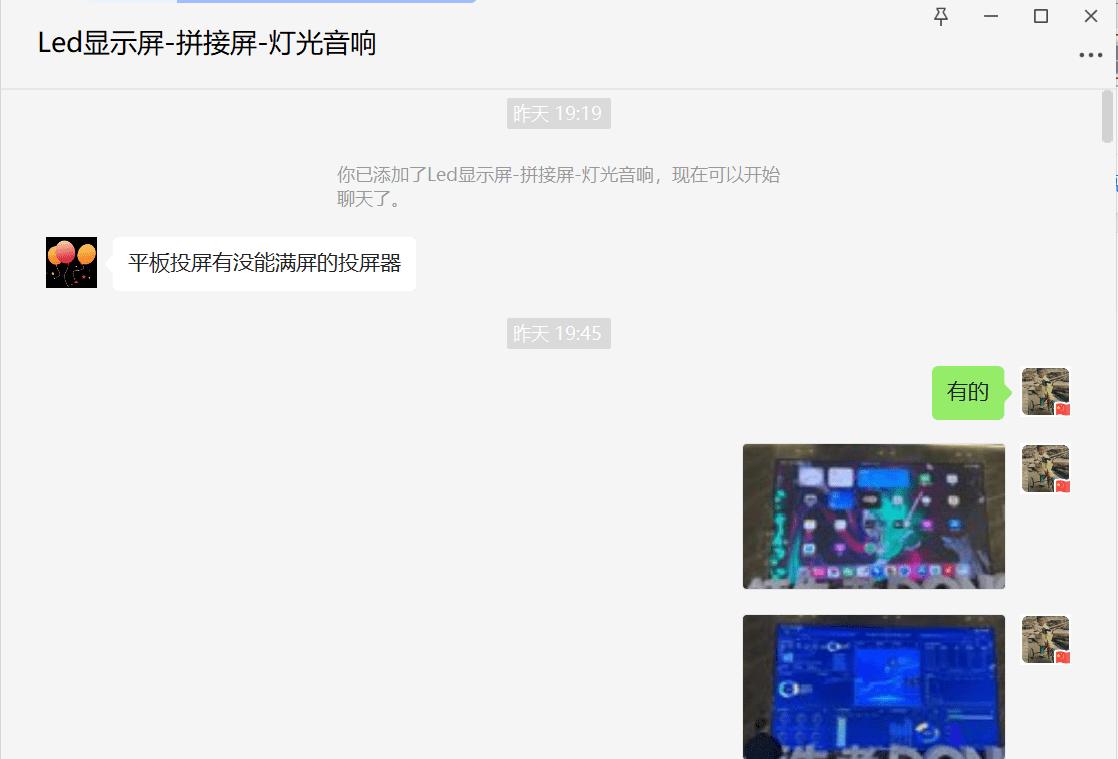The width and height of the screenshot is (1118, 759).
Task: Click your avatar beside the "有的" message
Action: tap(1045, 392)
